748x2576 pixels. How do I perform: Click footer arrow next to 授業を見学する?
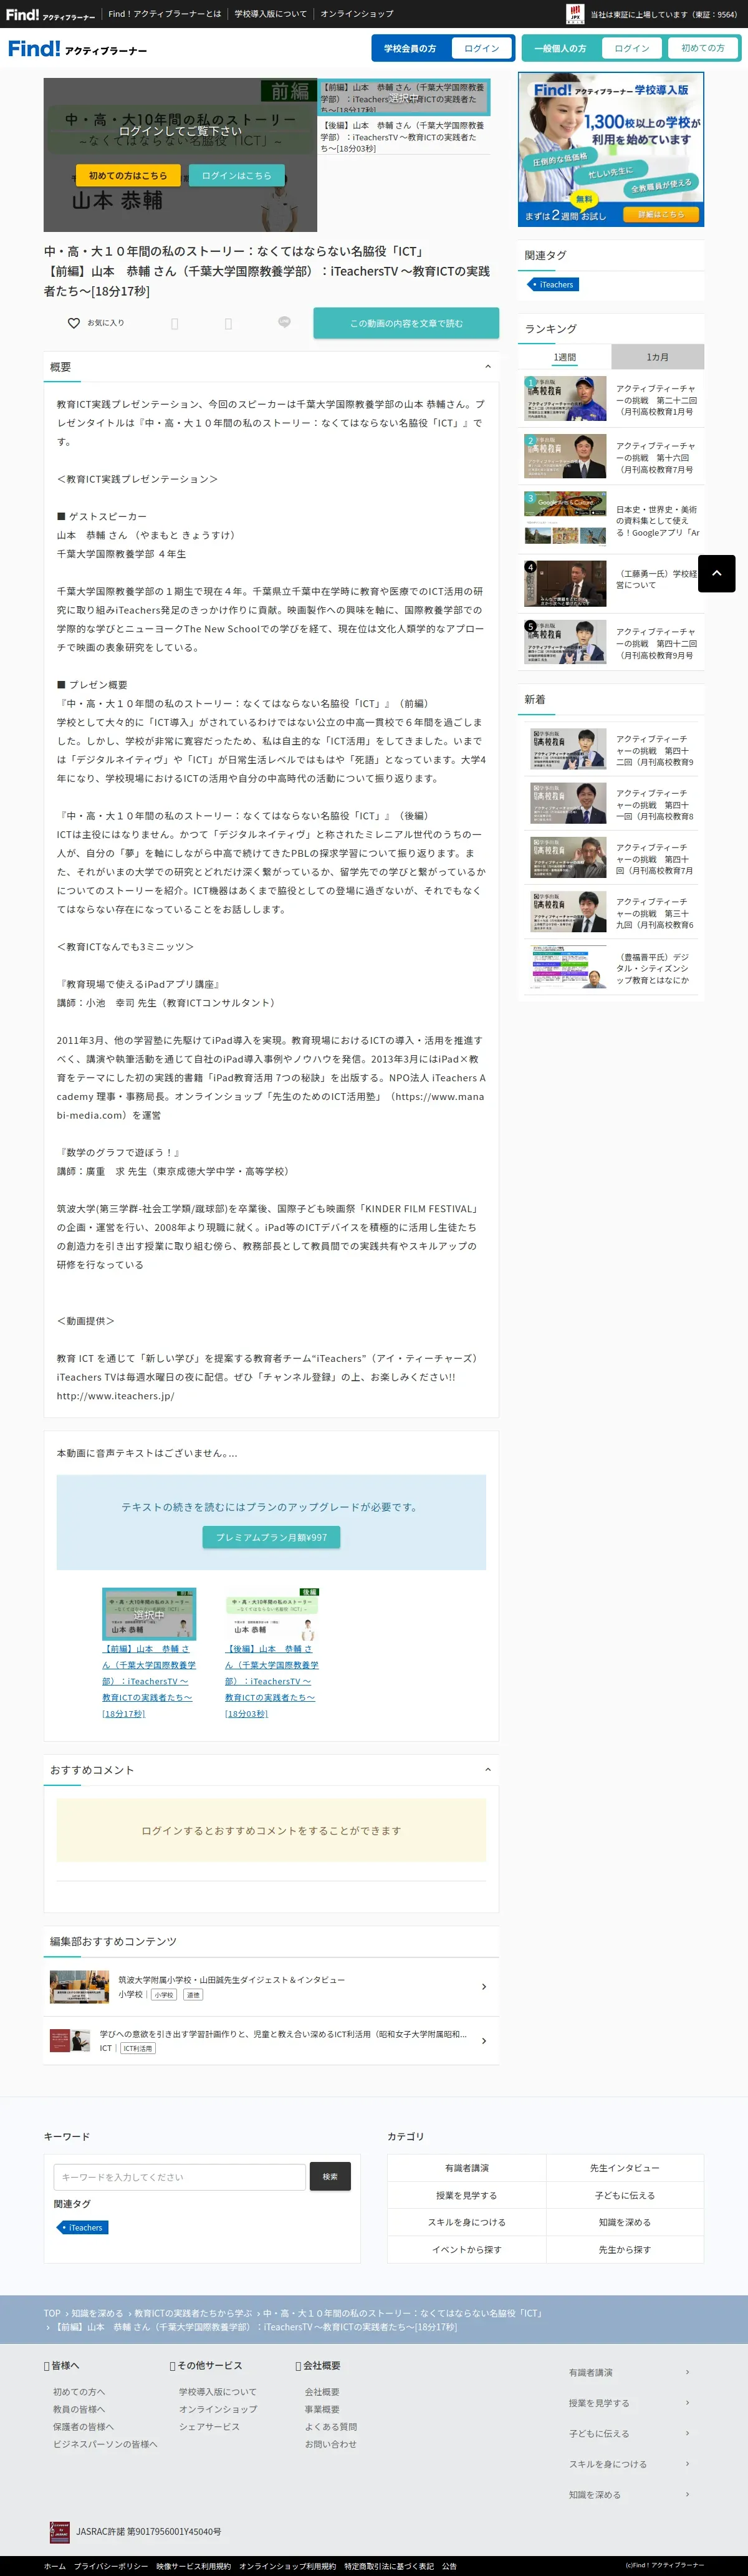click(687, 2402)
